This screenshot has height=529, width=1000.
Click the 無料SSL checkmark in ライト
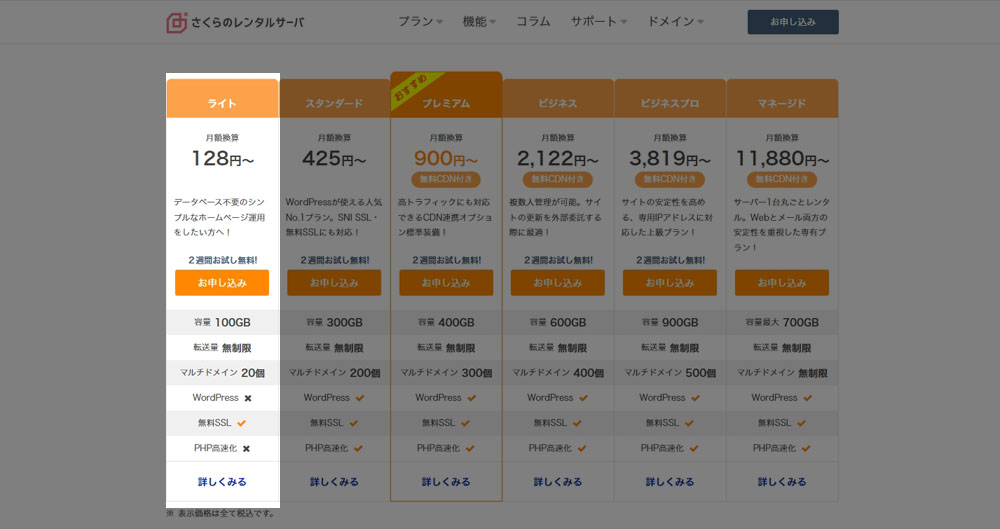click(x=241, y=423)
